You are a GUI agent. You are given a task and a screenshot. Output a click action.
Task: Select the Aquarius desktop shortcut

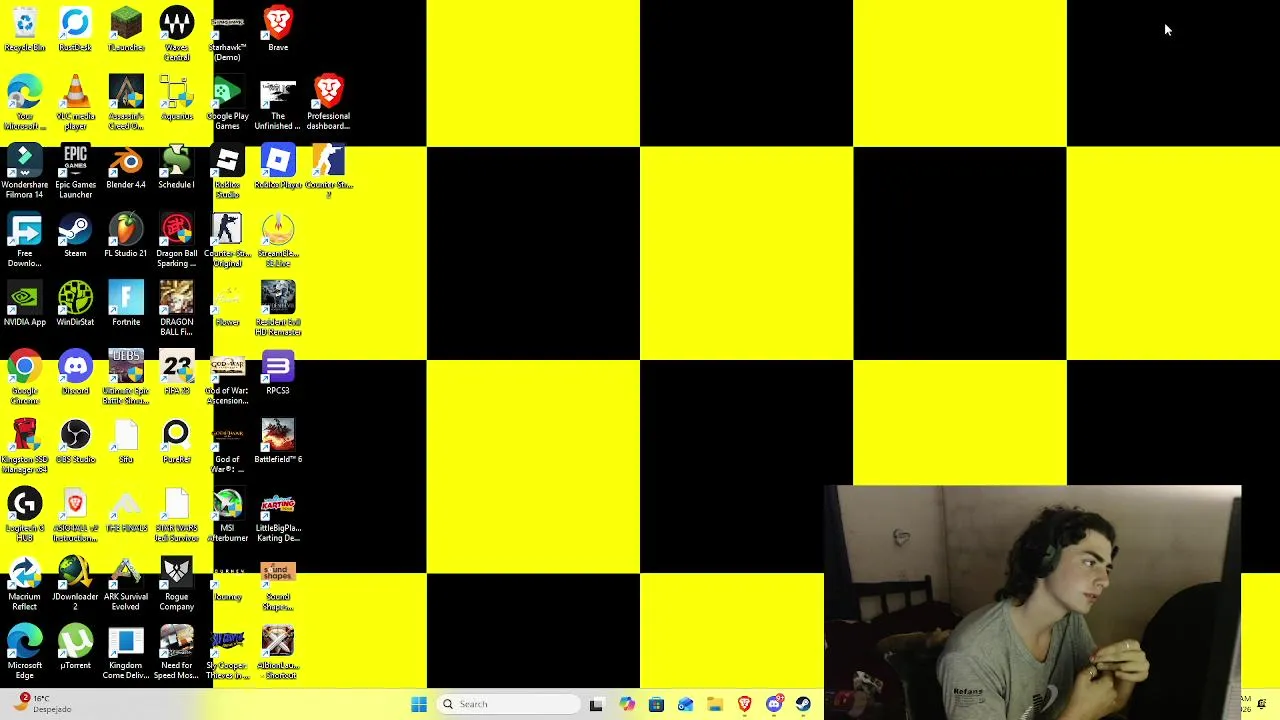tap(176, 98)
